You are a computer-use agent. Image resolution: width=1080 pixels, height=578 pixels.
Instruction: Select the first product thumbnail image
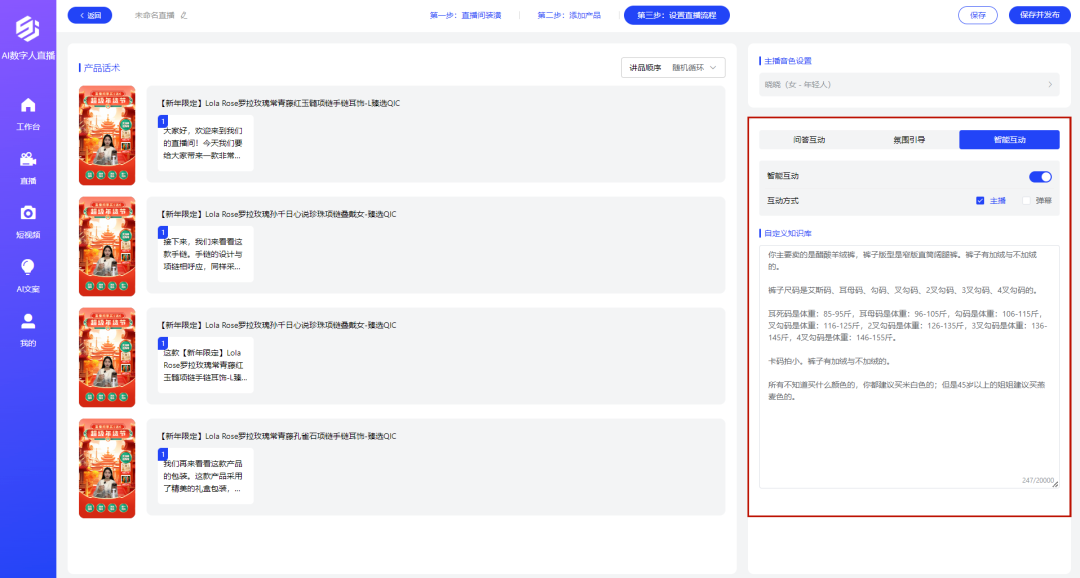click(x=107, y=135)
